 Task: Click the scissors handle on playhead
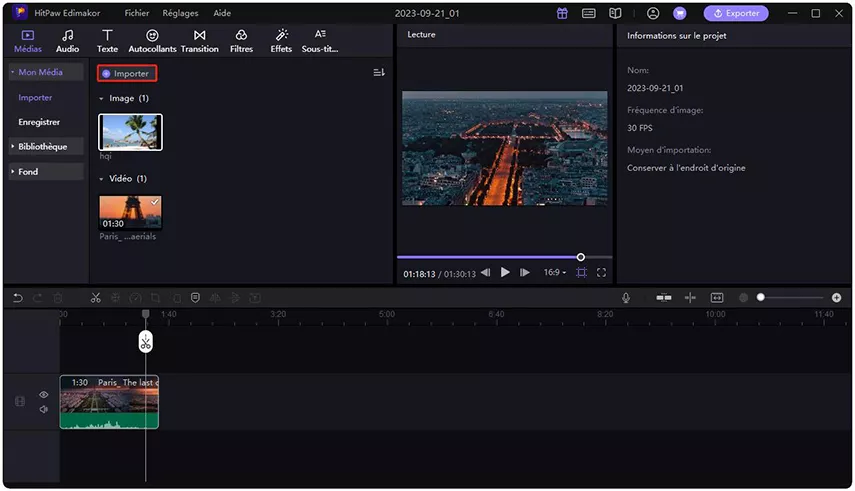(146, 342)
